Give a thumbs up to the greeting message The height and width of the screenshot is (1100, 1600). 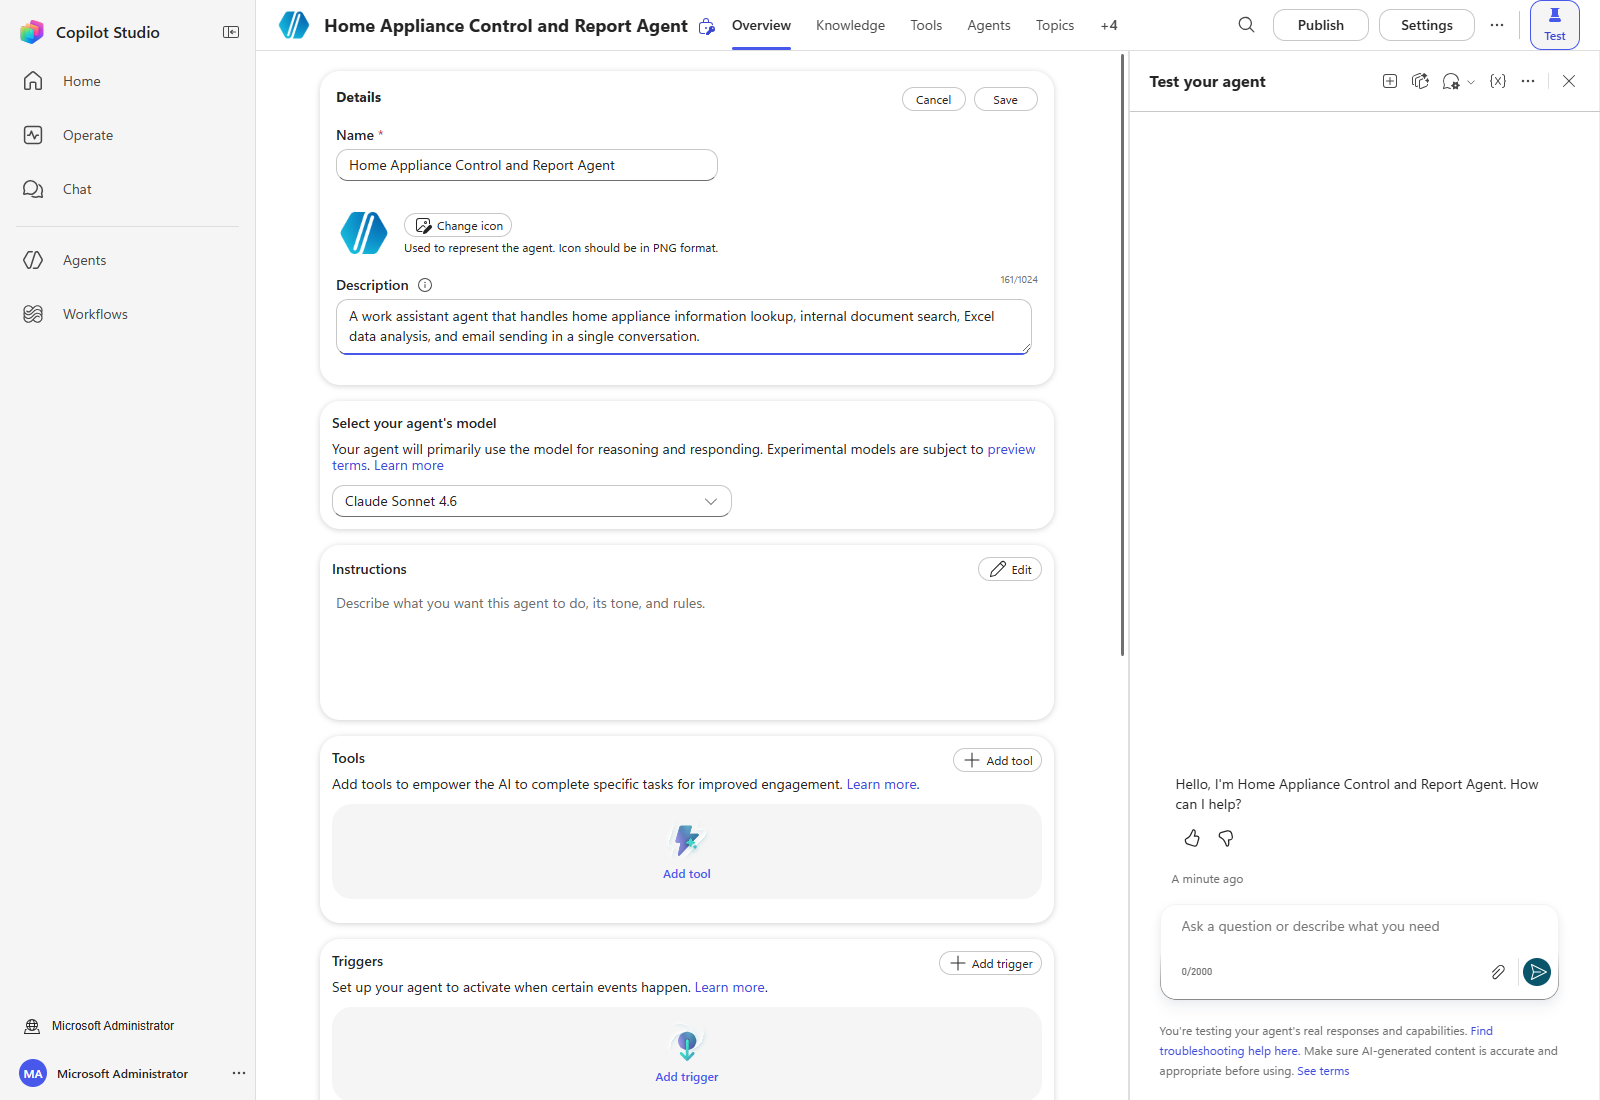click(1192, 838)
